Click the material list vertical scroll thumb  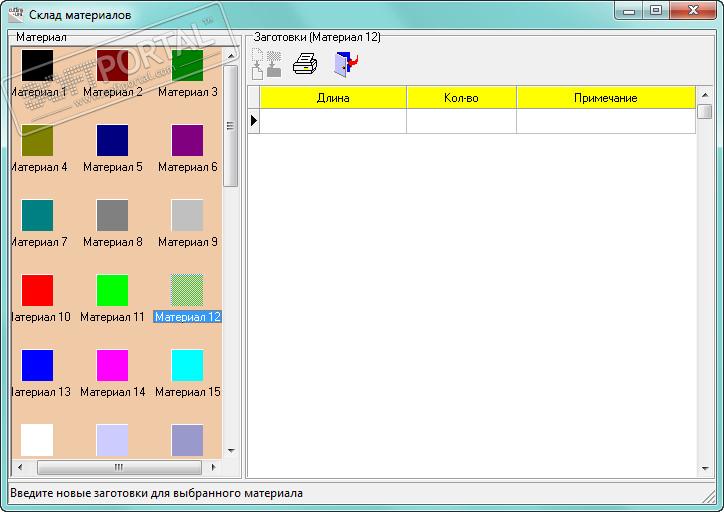click(x=231, y=126)
